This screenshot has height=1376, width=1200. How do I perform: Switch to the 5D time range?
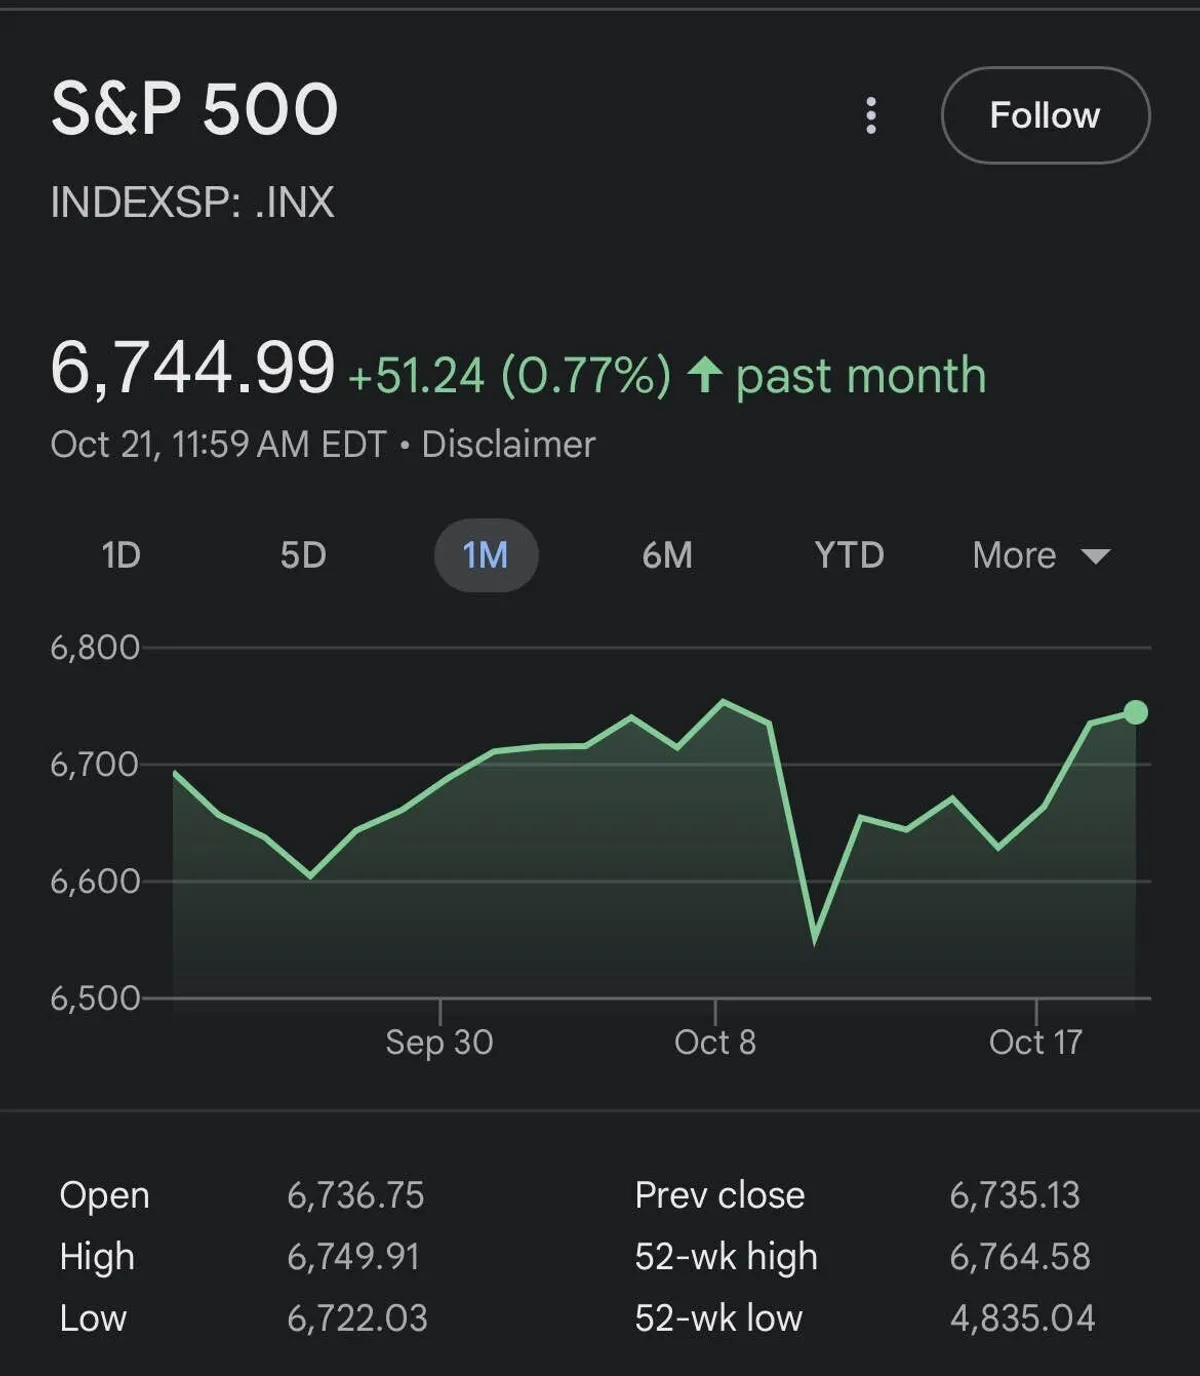point(303,555)
